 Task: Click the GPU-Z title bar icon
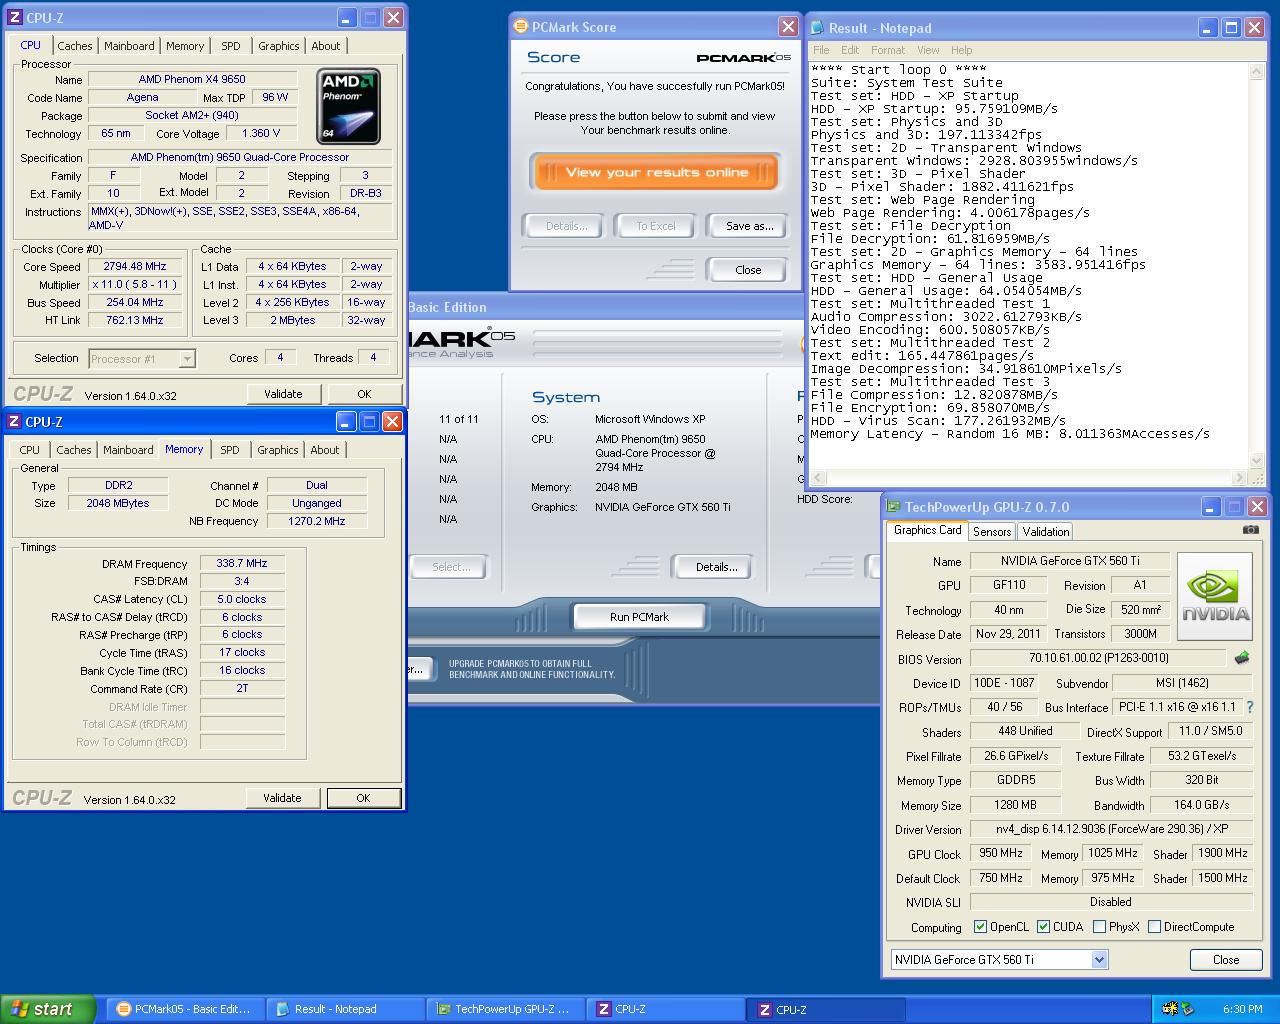click(x=893, y=507)
